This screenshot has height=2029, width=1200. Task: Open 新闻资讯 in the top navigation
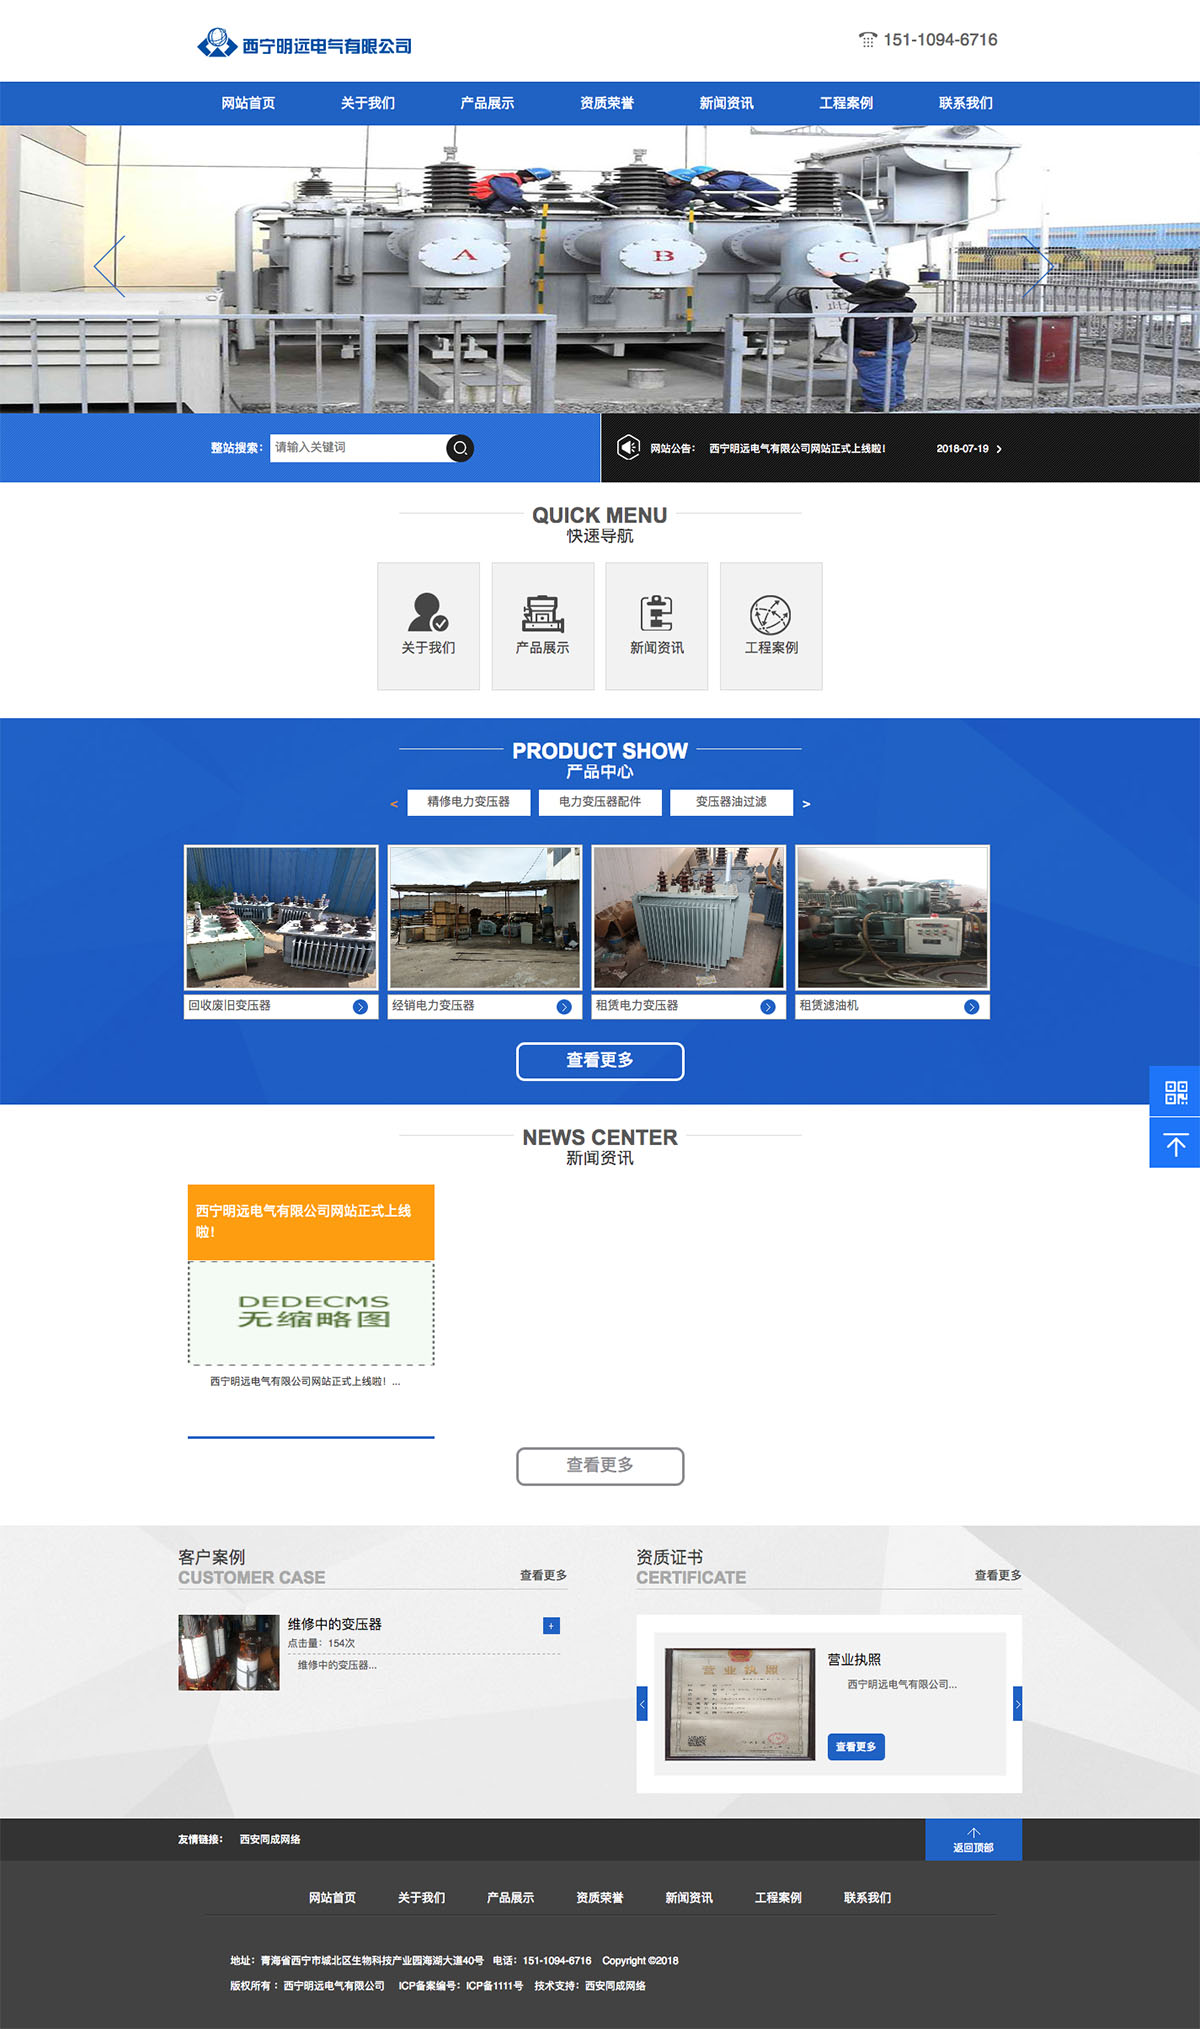pos(727,103)
